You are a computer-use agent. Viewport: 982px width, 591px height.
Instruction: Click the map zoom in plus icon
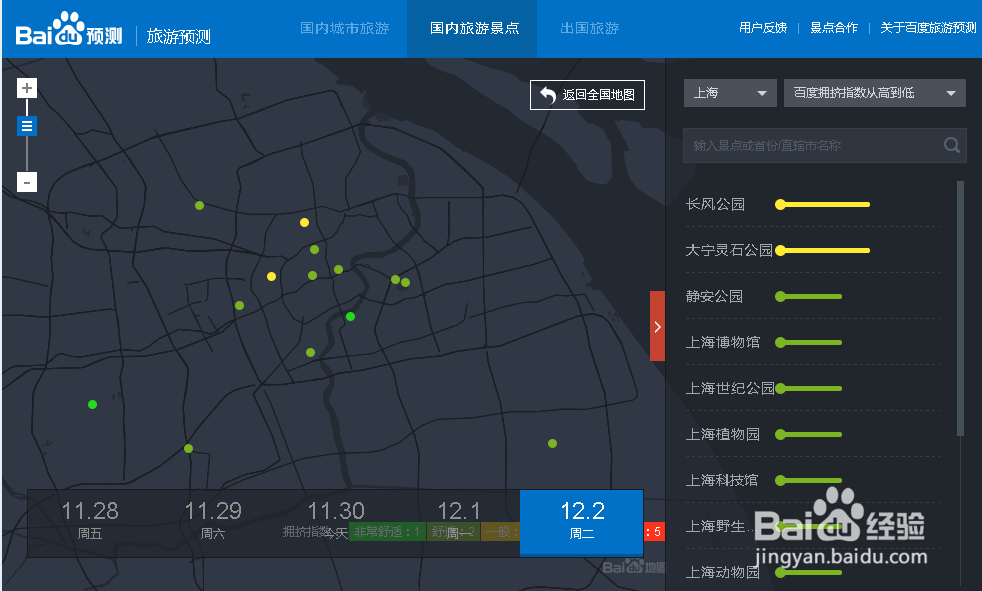point(26,87)
